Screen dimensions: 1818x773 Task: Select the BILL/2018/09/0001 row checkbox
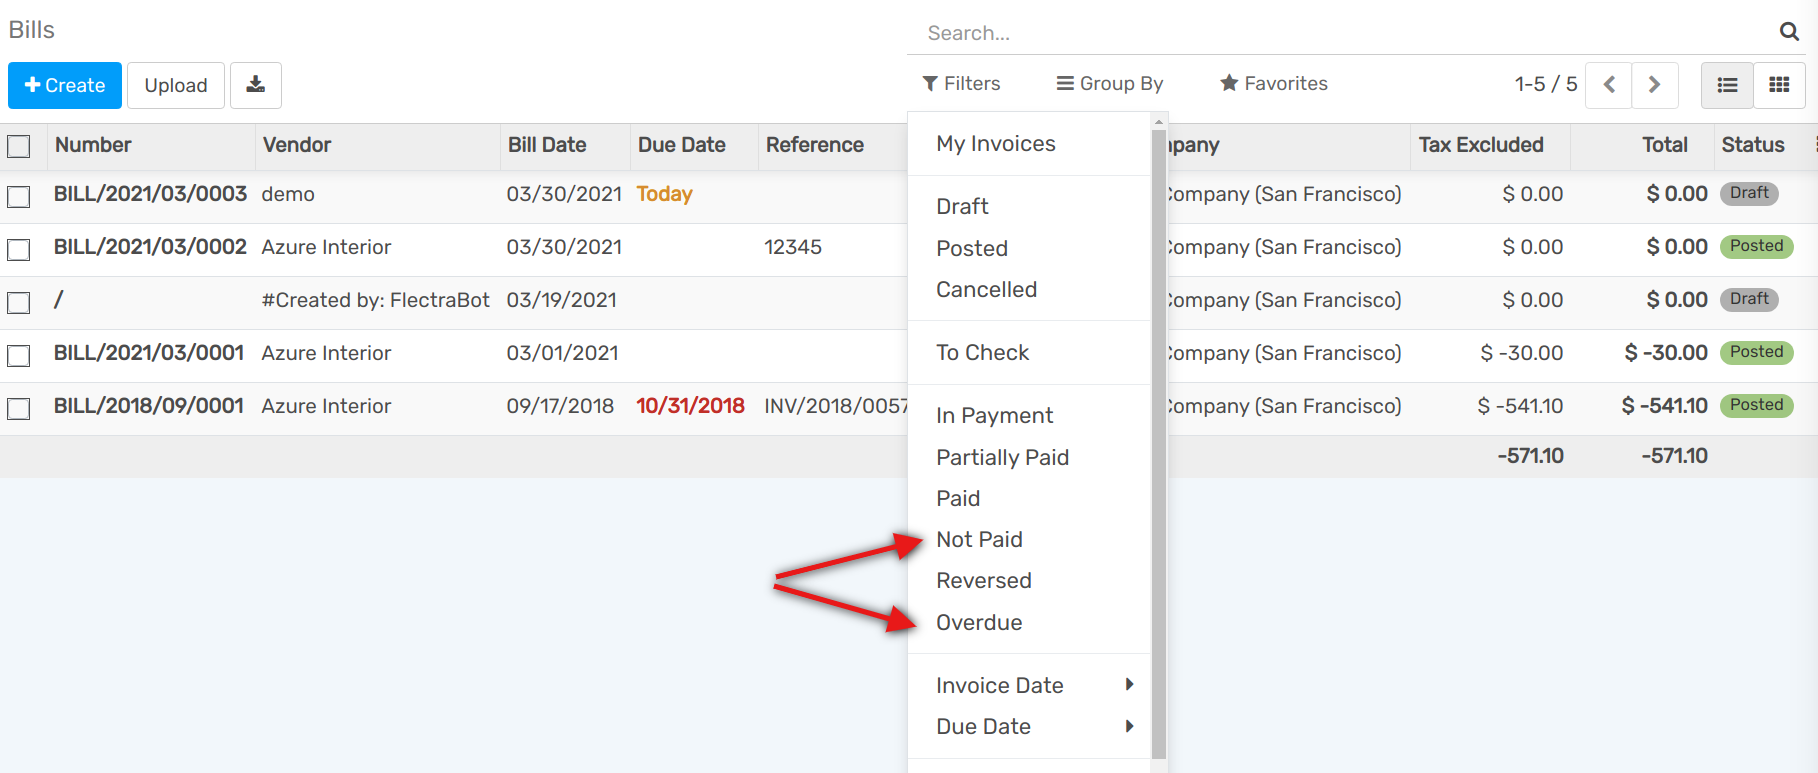click(x=19, y=408)
